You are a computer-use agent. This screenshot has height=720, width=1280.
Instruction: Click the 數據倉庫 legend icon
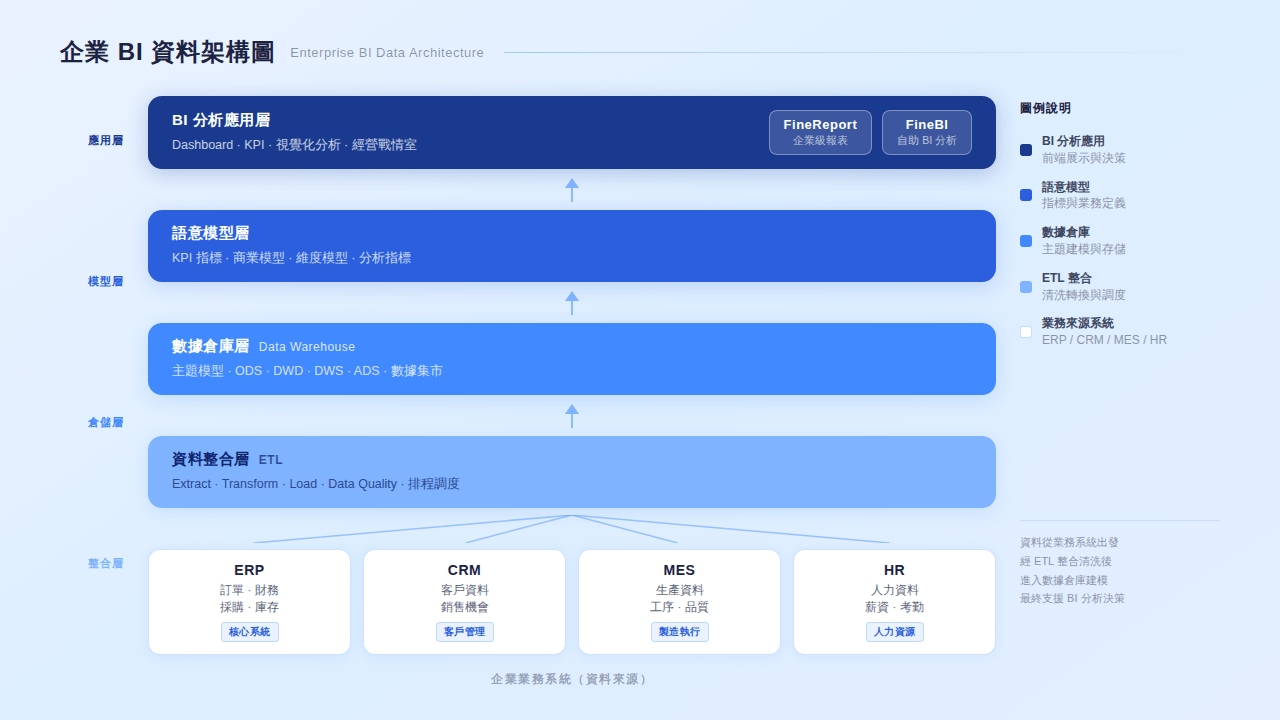[1025, 240]
